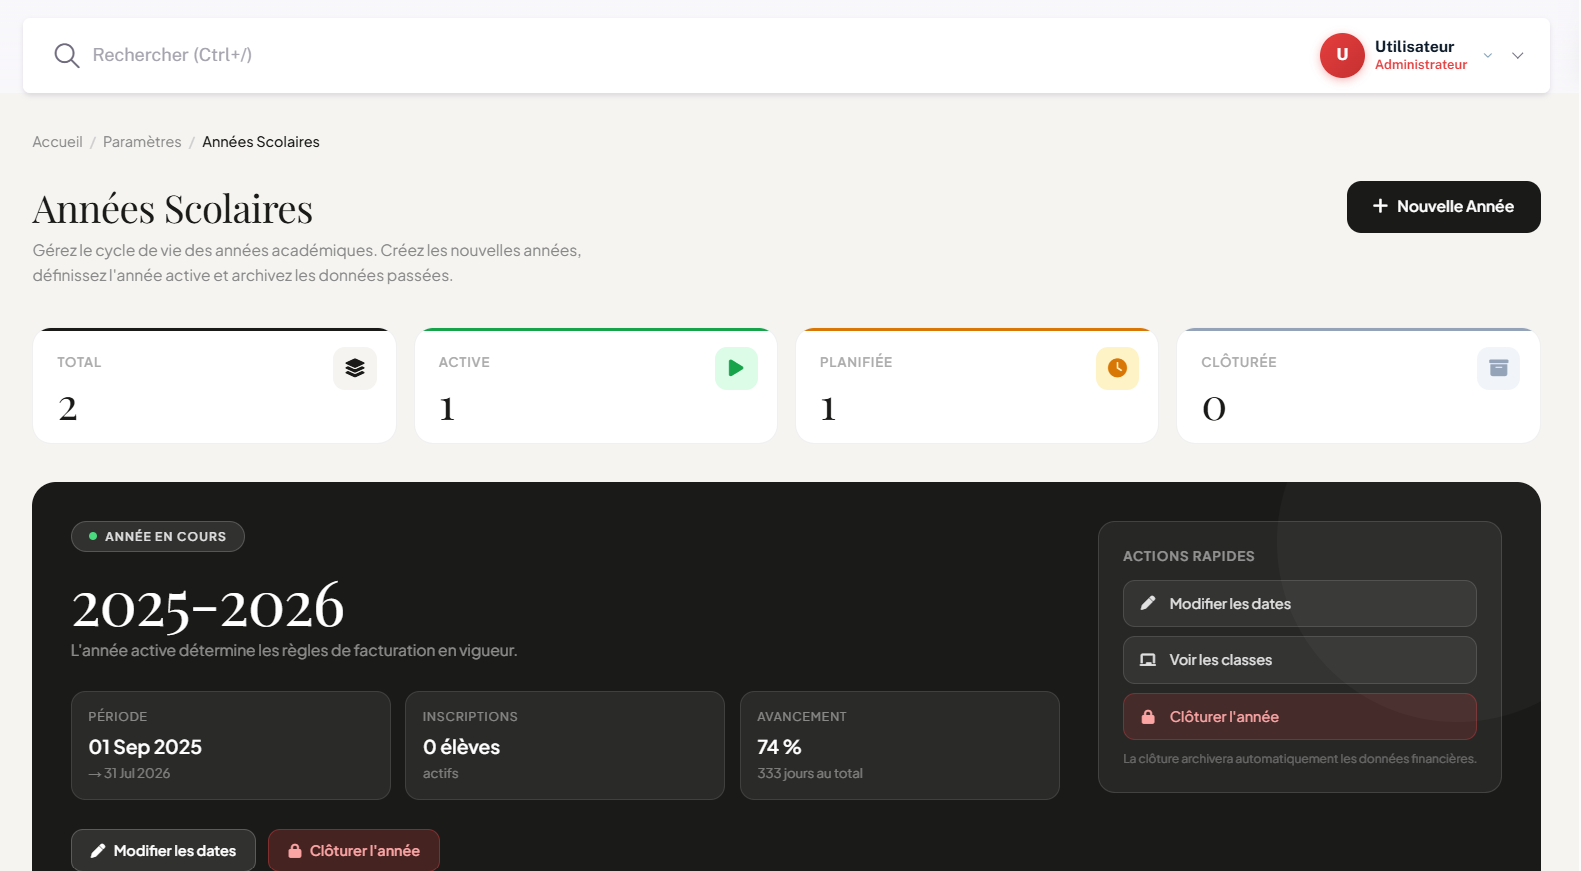Image resolution: width=1581 pixels, height=871 pixels.
Task: Click the Administrateur role label
Action: (1421, 65)
